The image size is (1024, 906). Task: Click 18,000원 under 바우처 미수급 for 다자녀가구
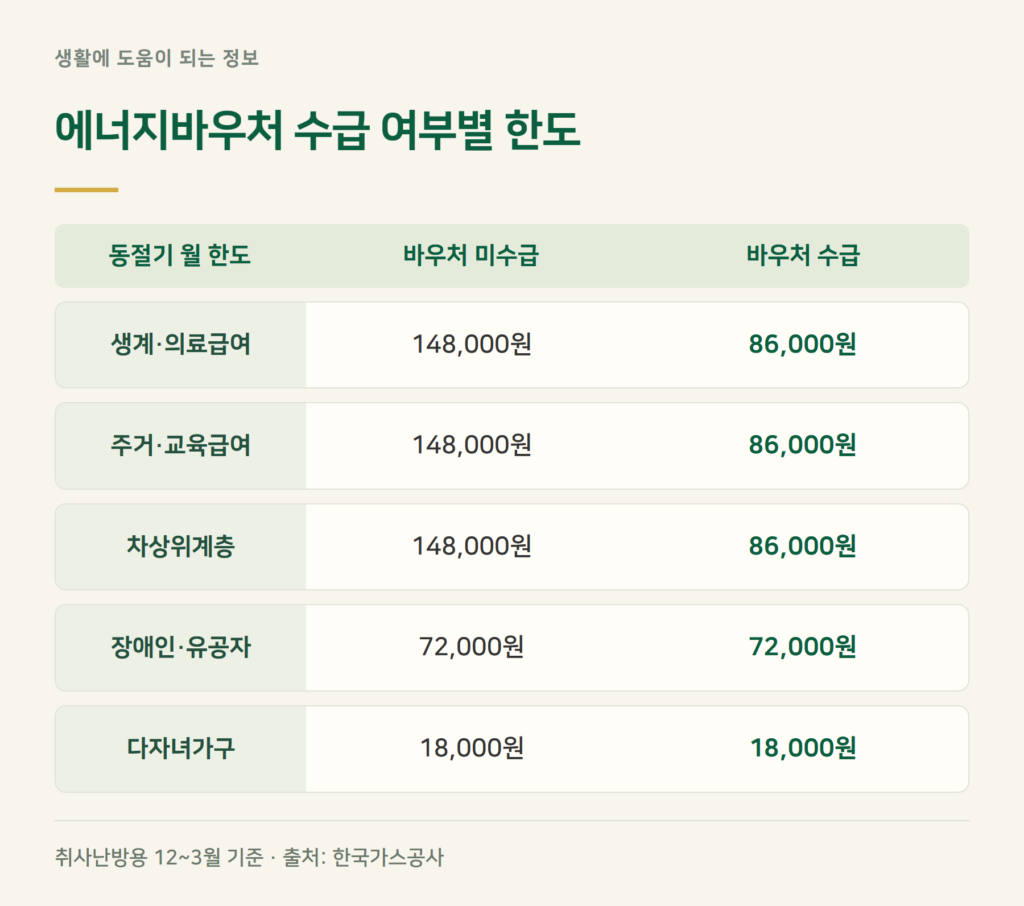tap(472, 749)
